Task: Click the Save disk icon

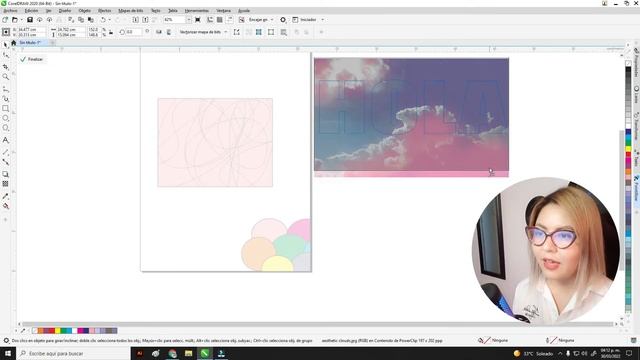Action: [30, 20]
